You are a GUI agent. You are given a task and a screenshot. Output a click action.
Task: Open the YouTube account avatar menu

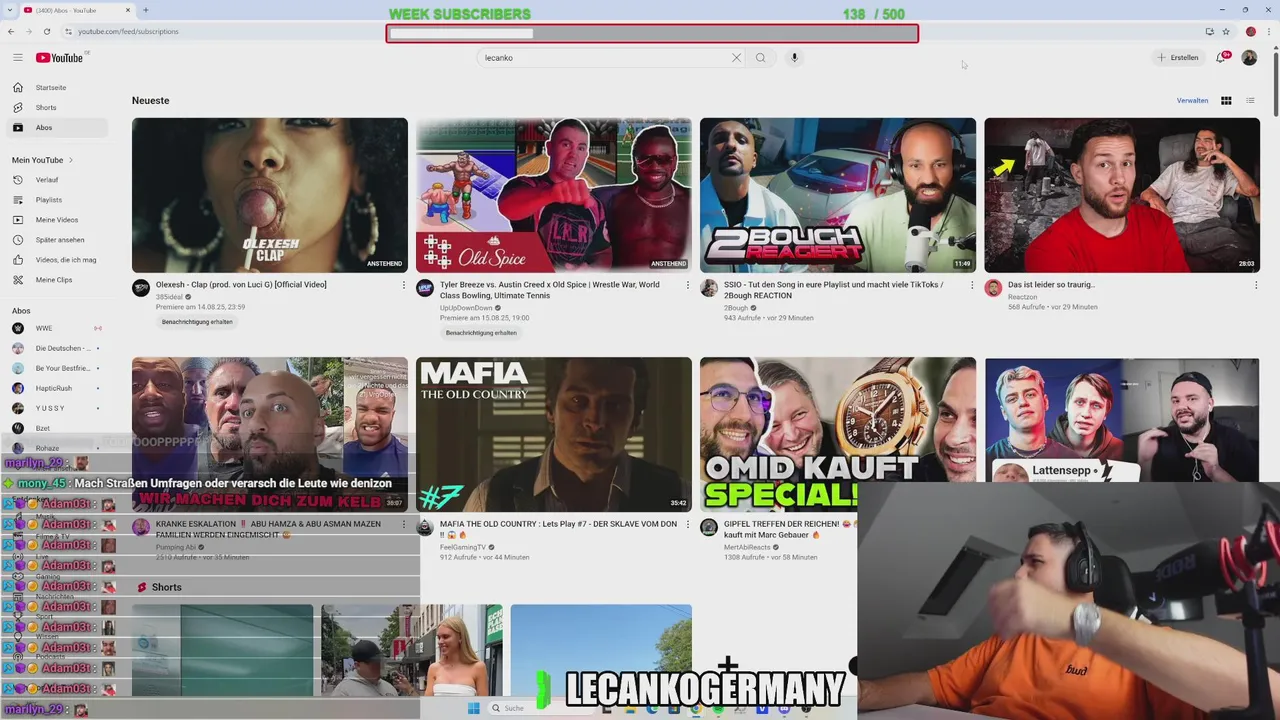pyautogui.click(x=1249, y=58)
